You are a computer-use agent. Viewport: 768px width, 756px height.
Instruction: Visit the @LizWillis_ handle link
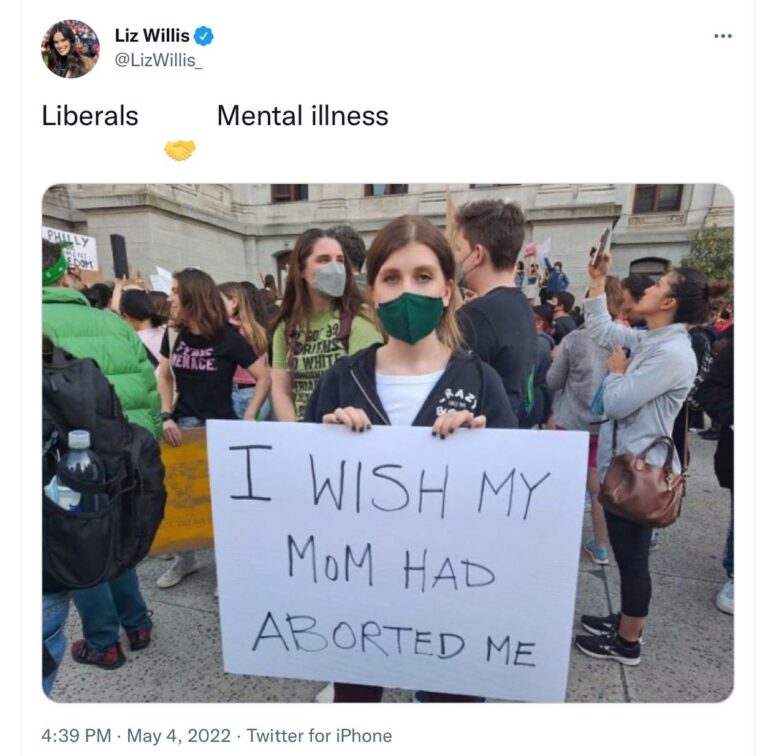(x=158, y=60)
